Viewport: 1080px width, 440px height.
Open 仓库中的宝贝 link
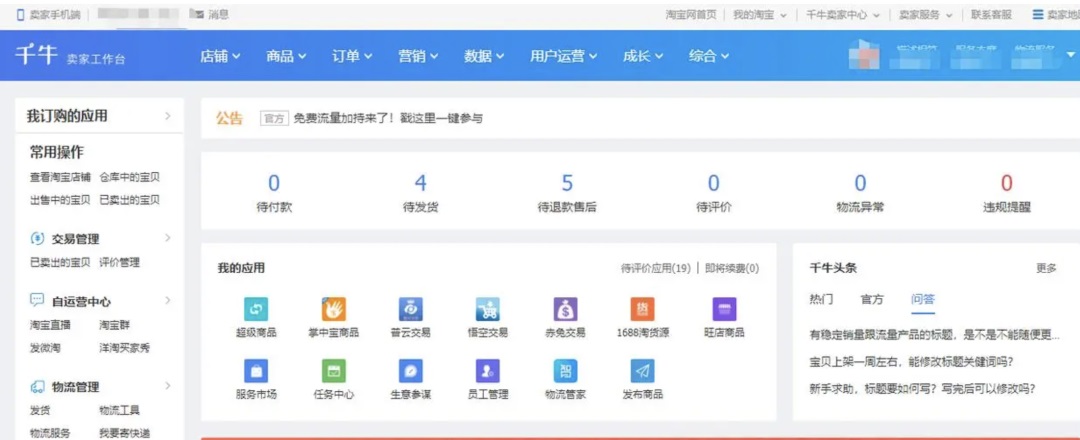[129, 177]
